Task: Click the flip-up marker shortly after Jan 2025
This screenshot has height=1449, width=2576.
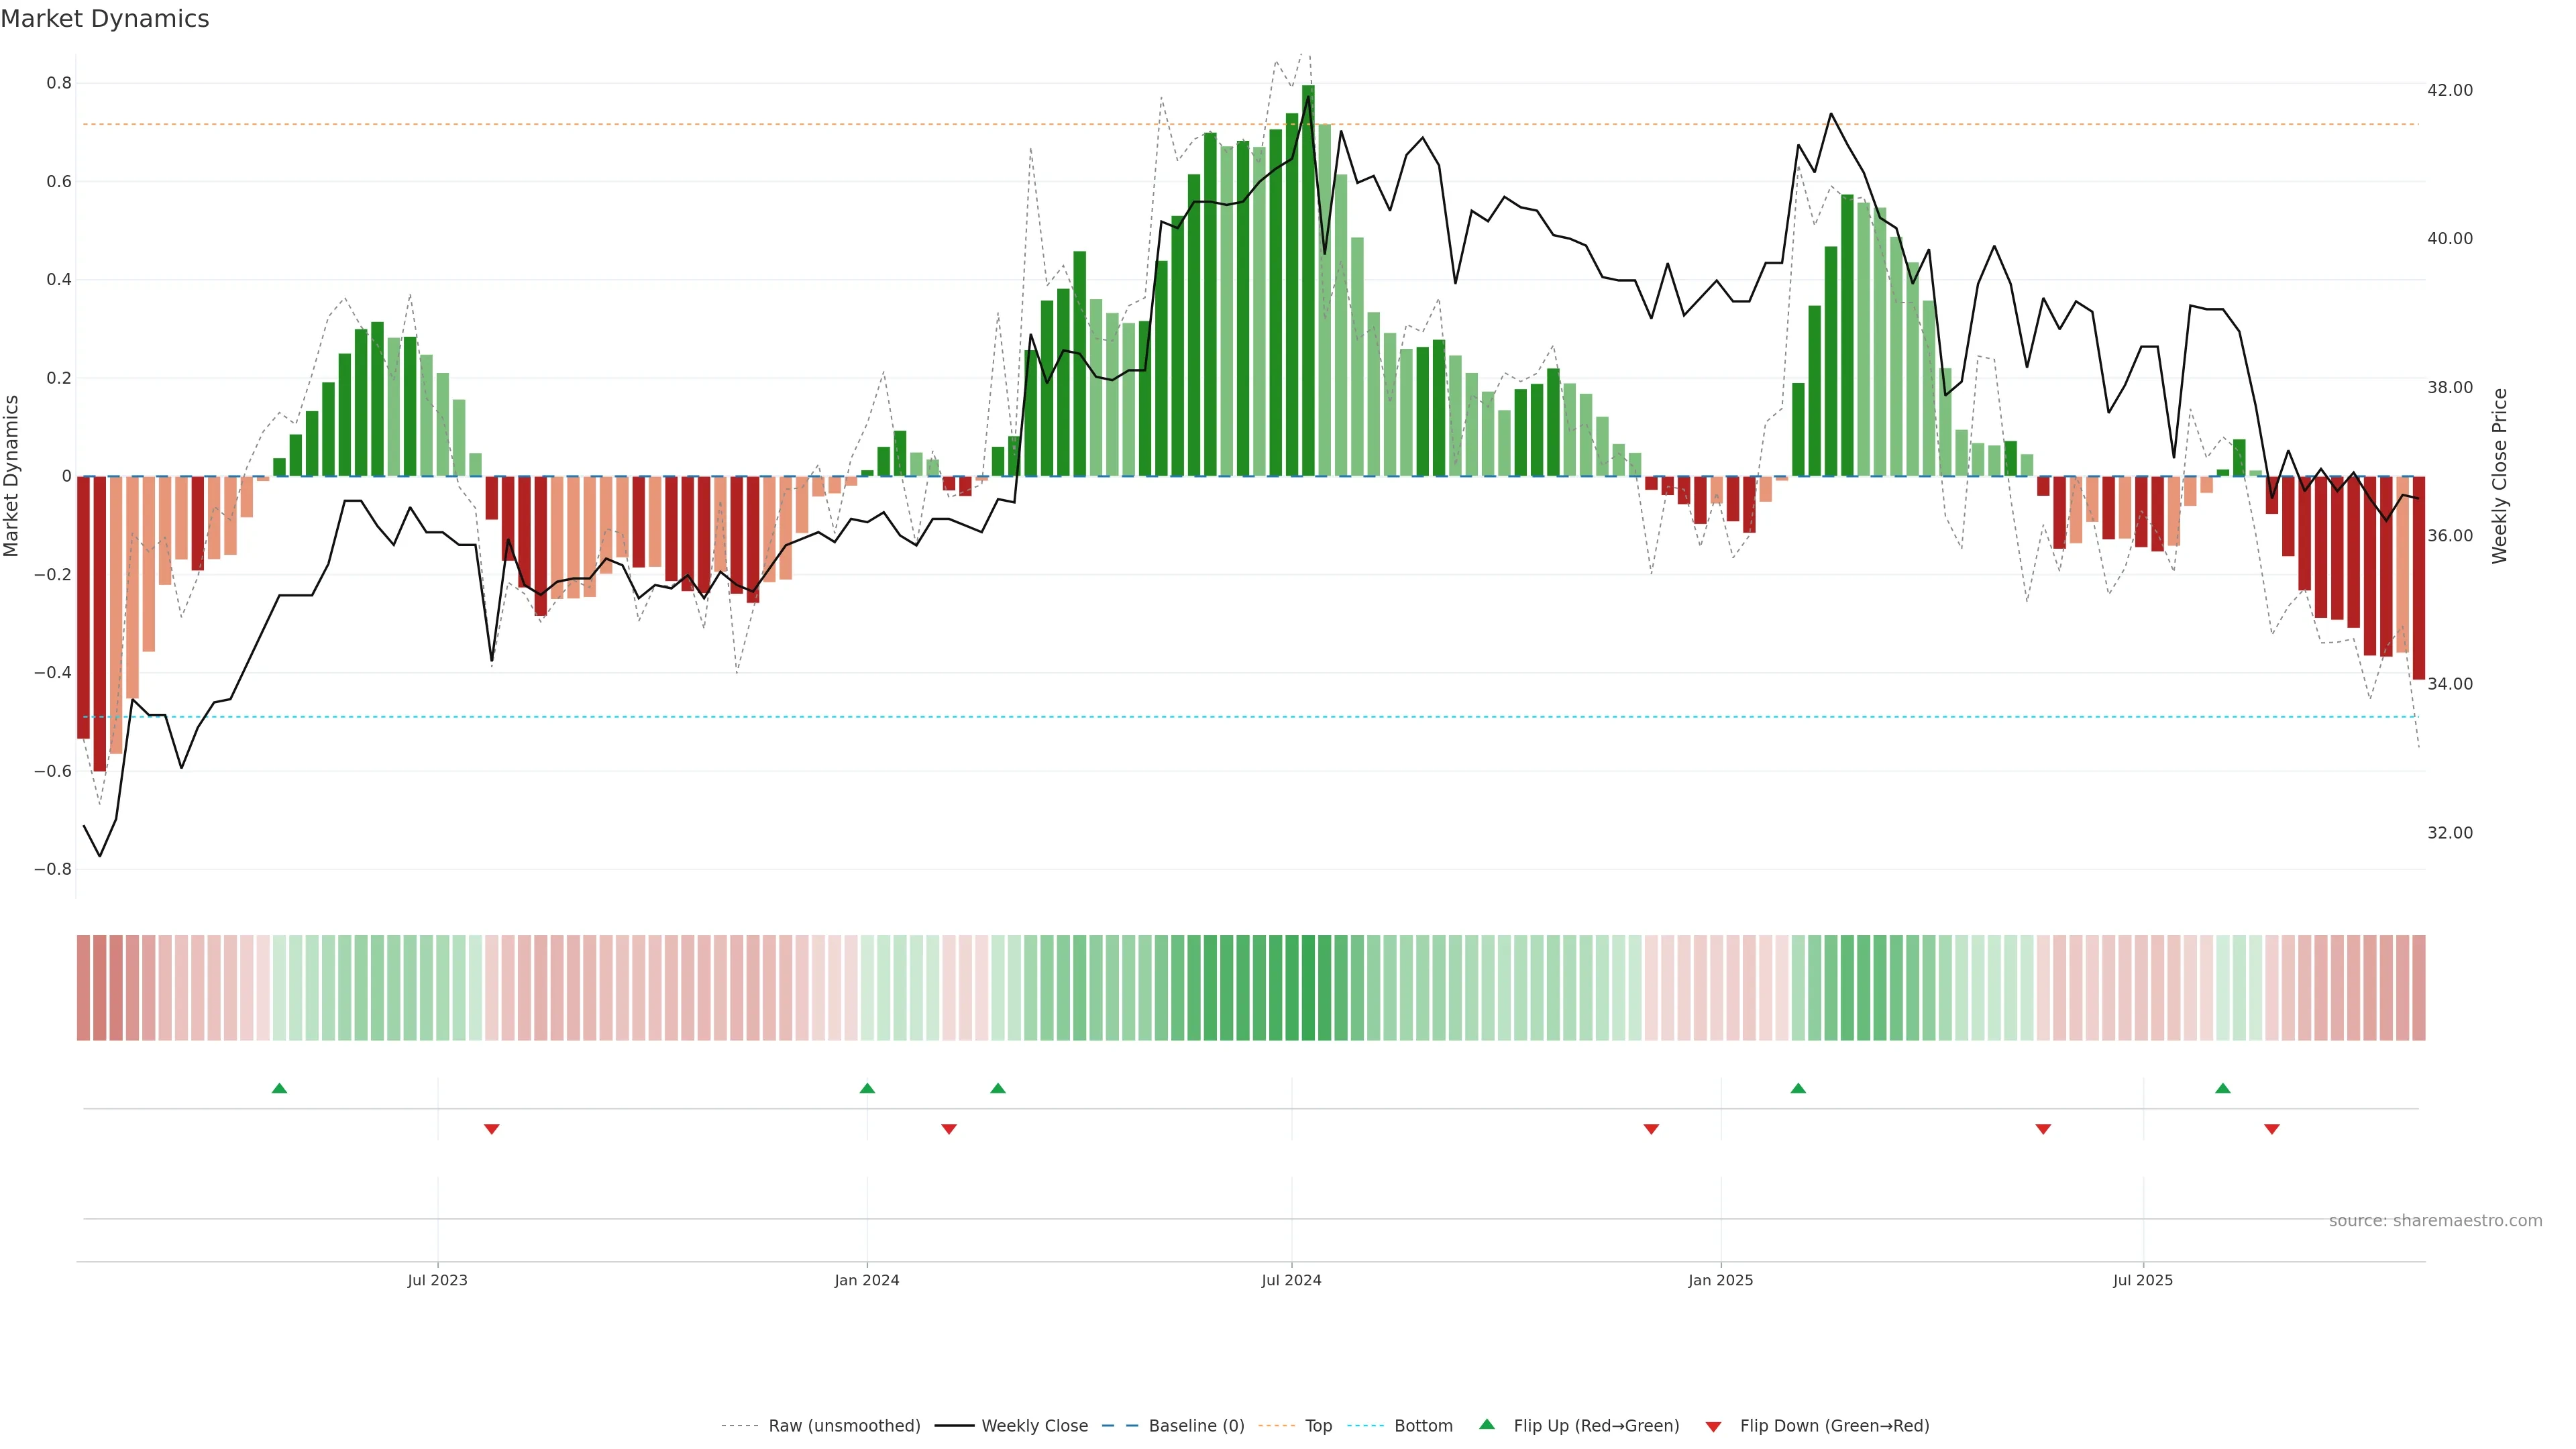Action: point(1798,1088)
